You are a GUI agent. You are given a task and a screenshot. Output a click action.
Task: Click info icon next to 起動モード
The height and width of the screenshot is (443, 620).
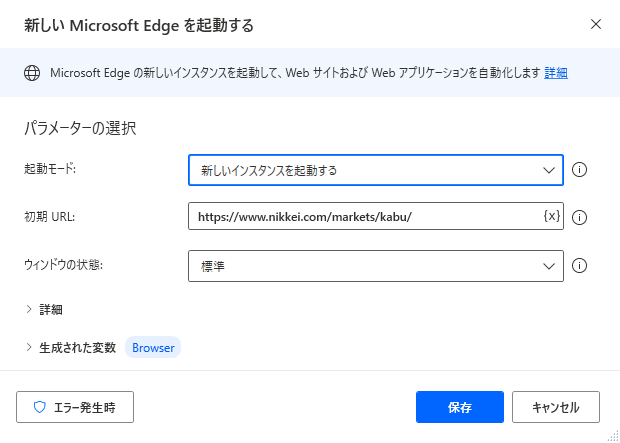tap(579, 170)
